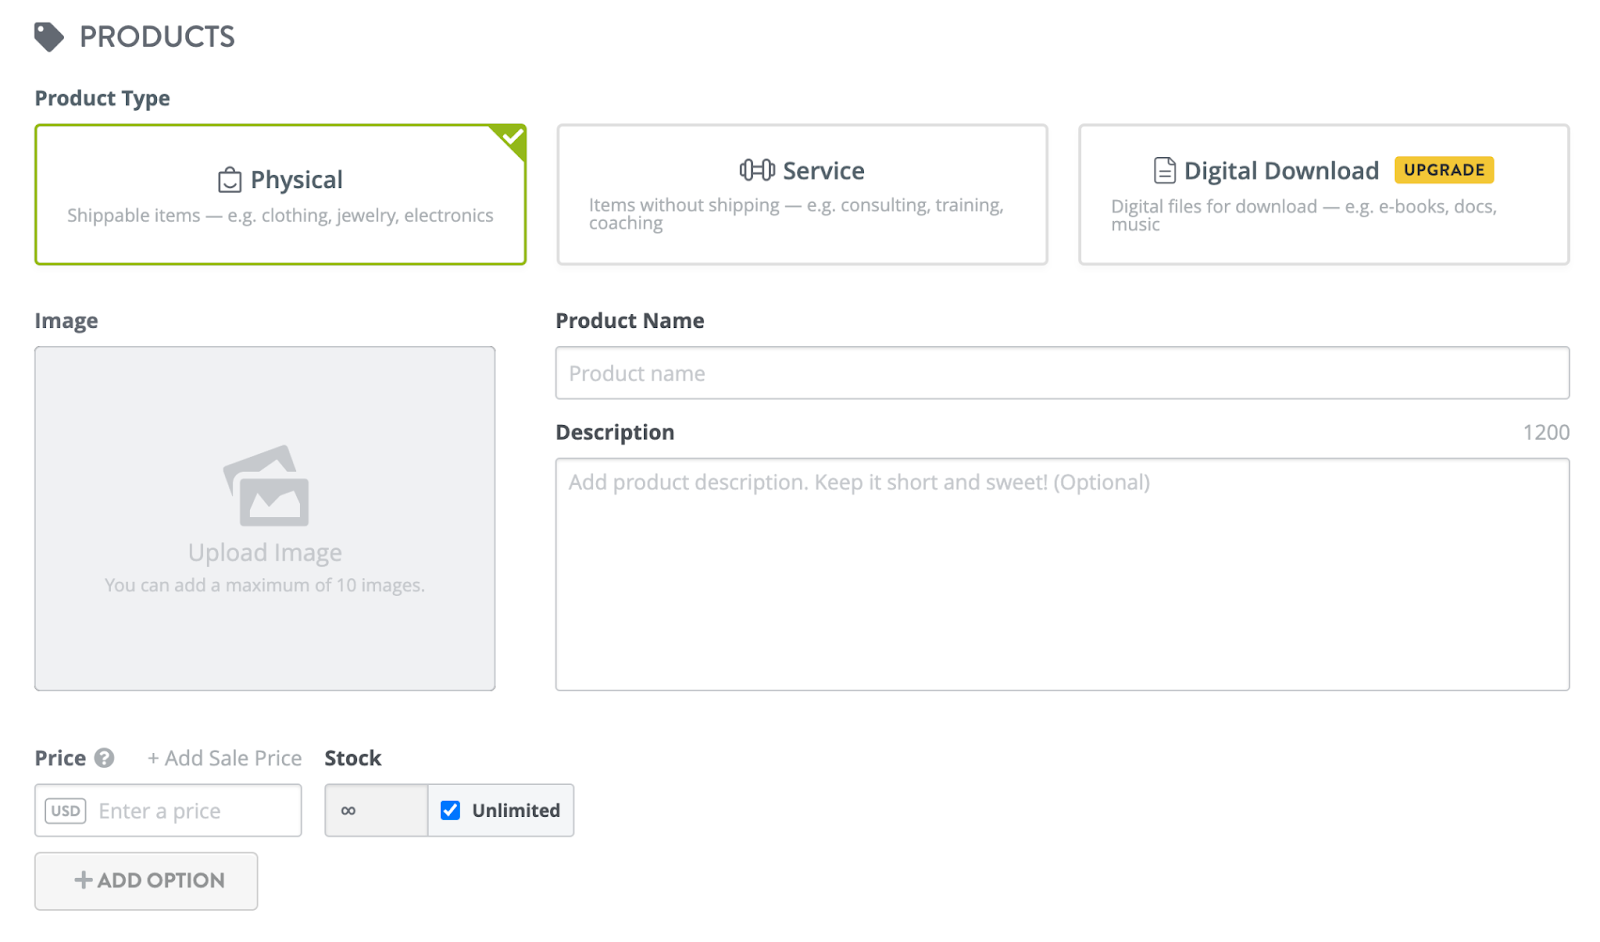Click the Add Sale Price link

click(225, 758)
